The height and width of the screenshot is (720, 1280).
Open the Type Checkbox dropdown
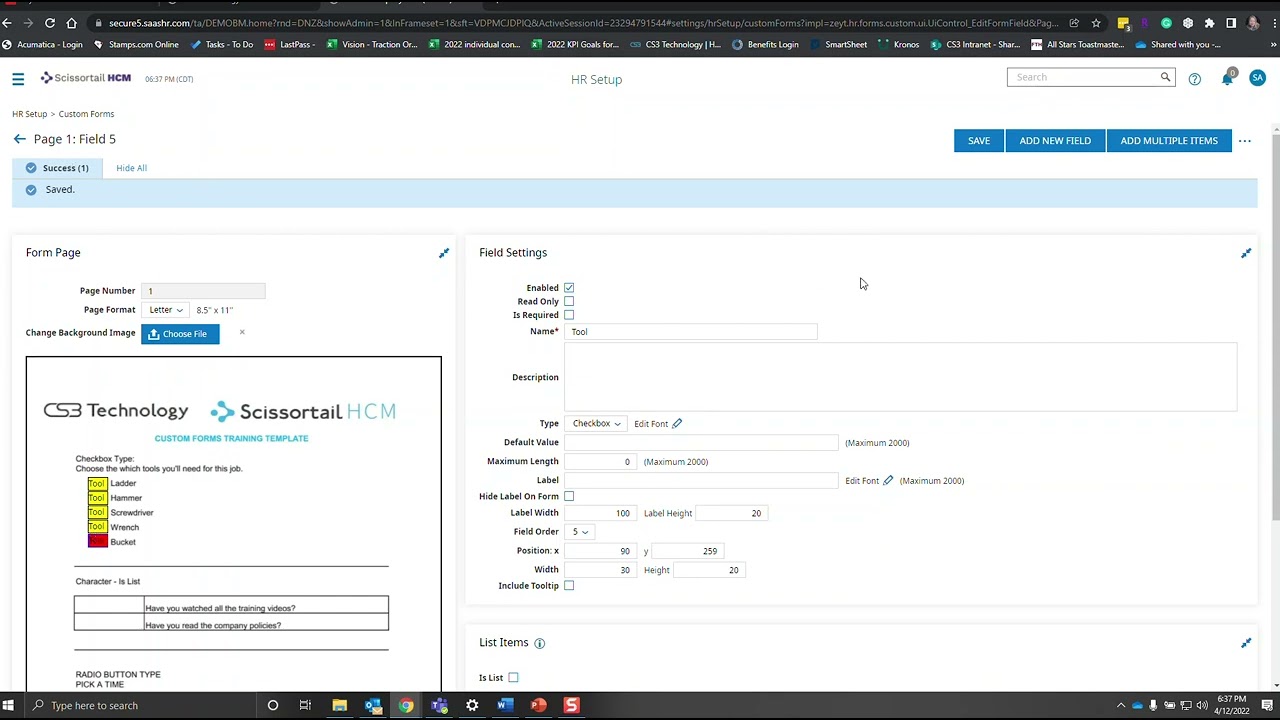(596, 424)
